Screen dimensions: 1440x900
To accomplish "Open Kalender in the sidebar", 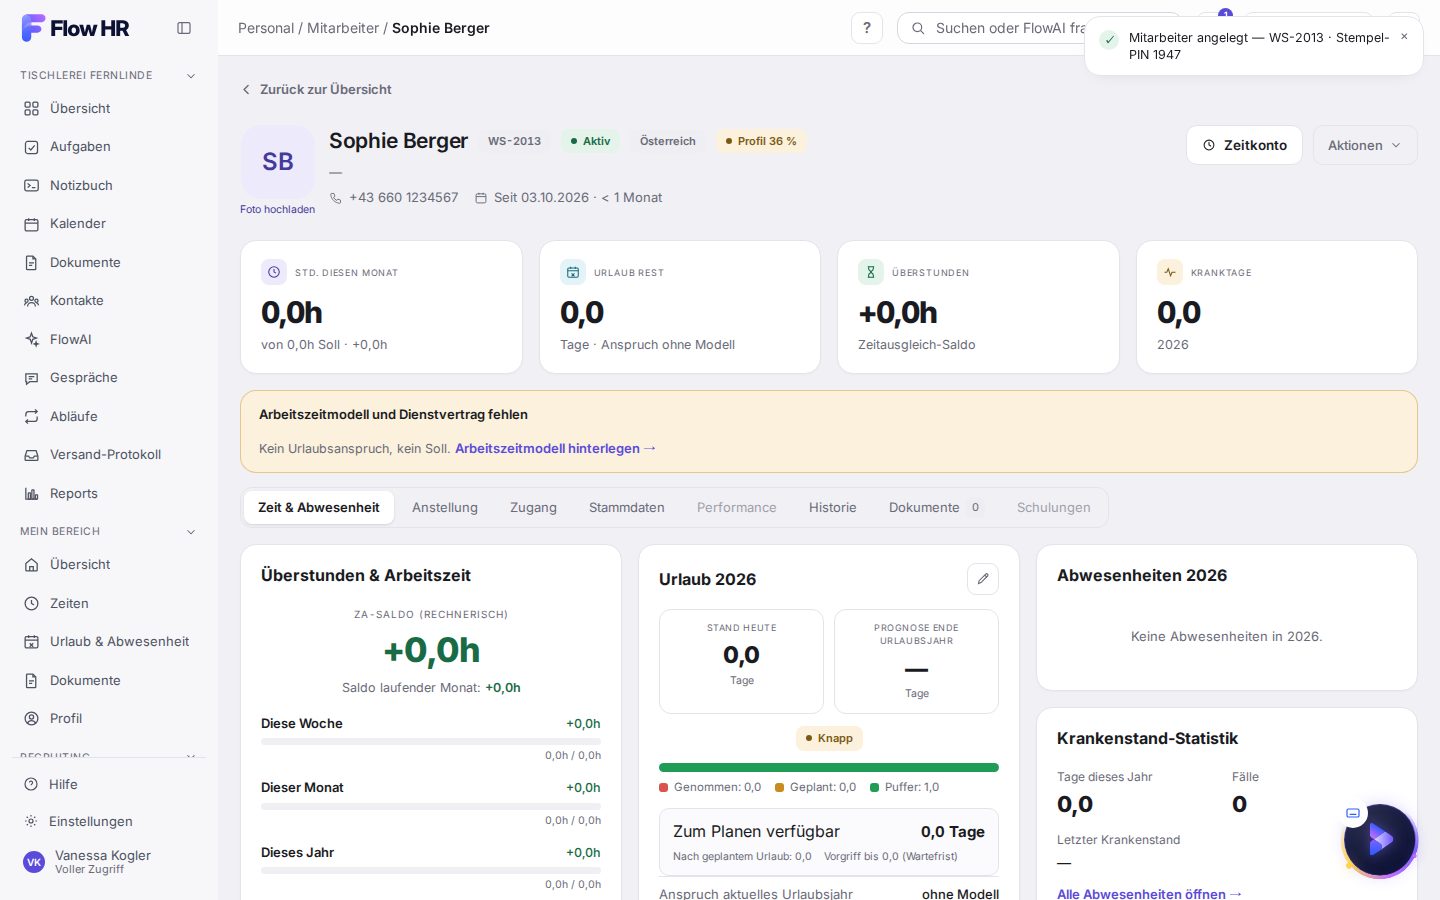I will click(x=109, y=224).
